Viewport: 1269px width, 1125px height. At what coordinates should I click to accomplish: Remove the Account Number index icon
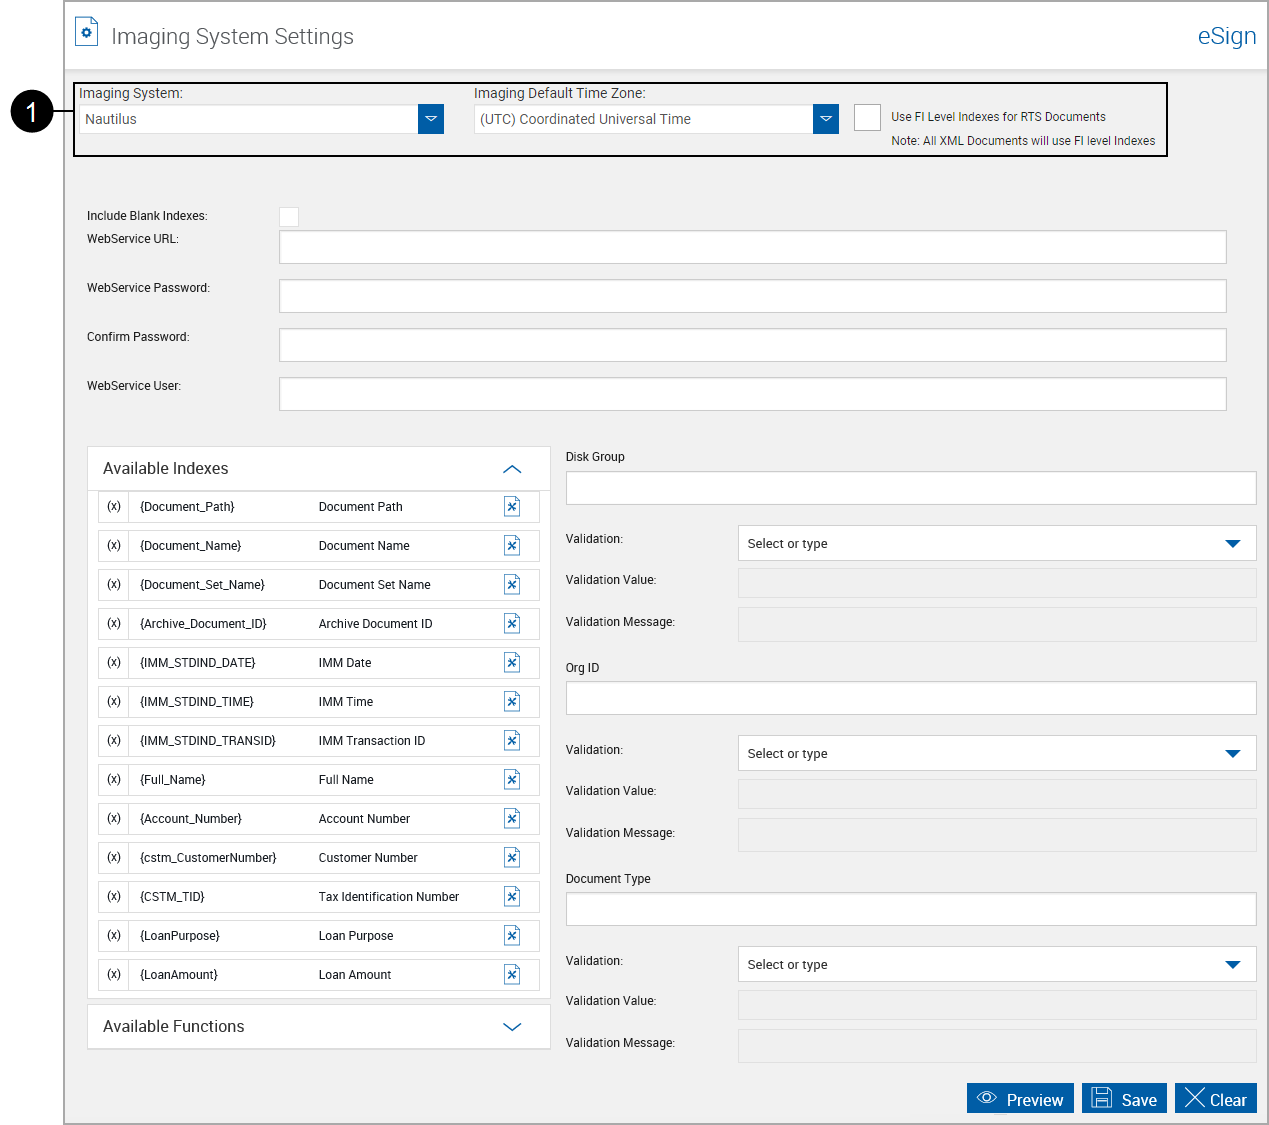click(x=512, y=818)
